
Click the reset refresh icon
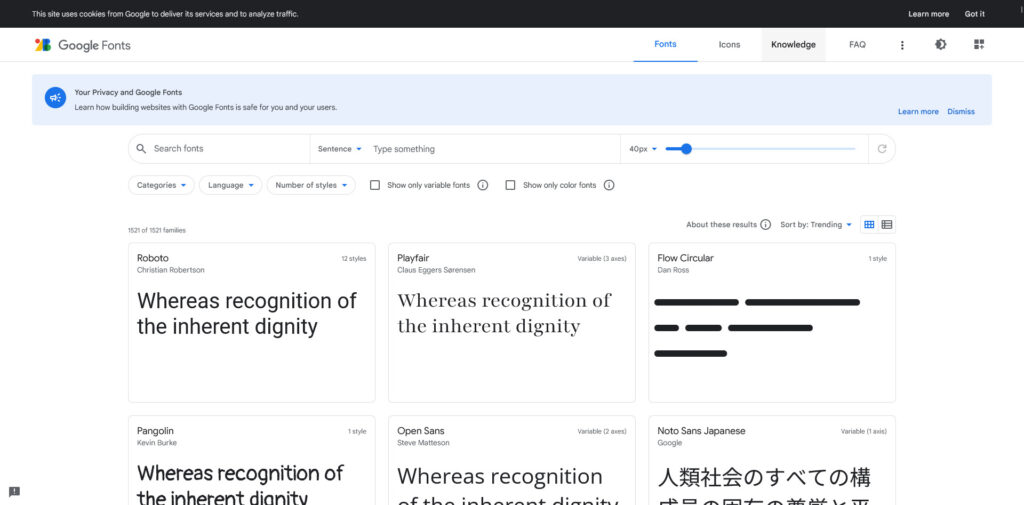click(x=882, y=149)
